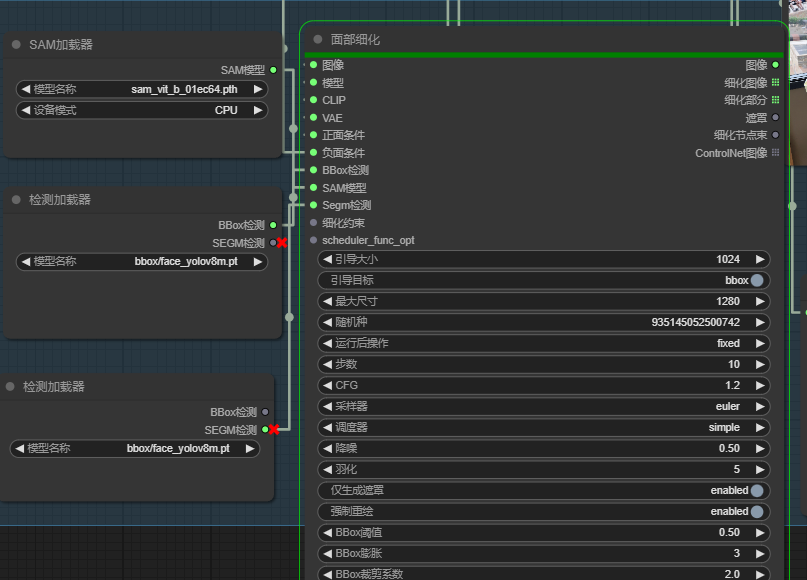Click SEGM检测 output port of lower 检测加载器
Screen dimensions: 807x580
click(x=265, y=429)
